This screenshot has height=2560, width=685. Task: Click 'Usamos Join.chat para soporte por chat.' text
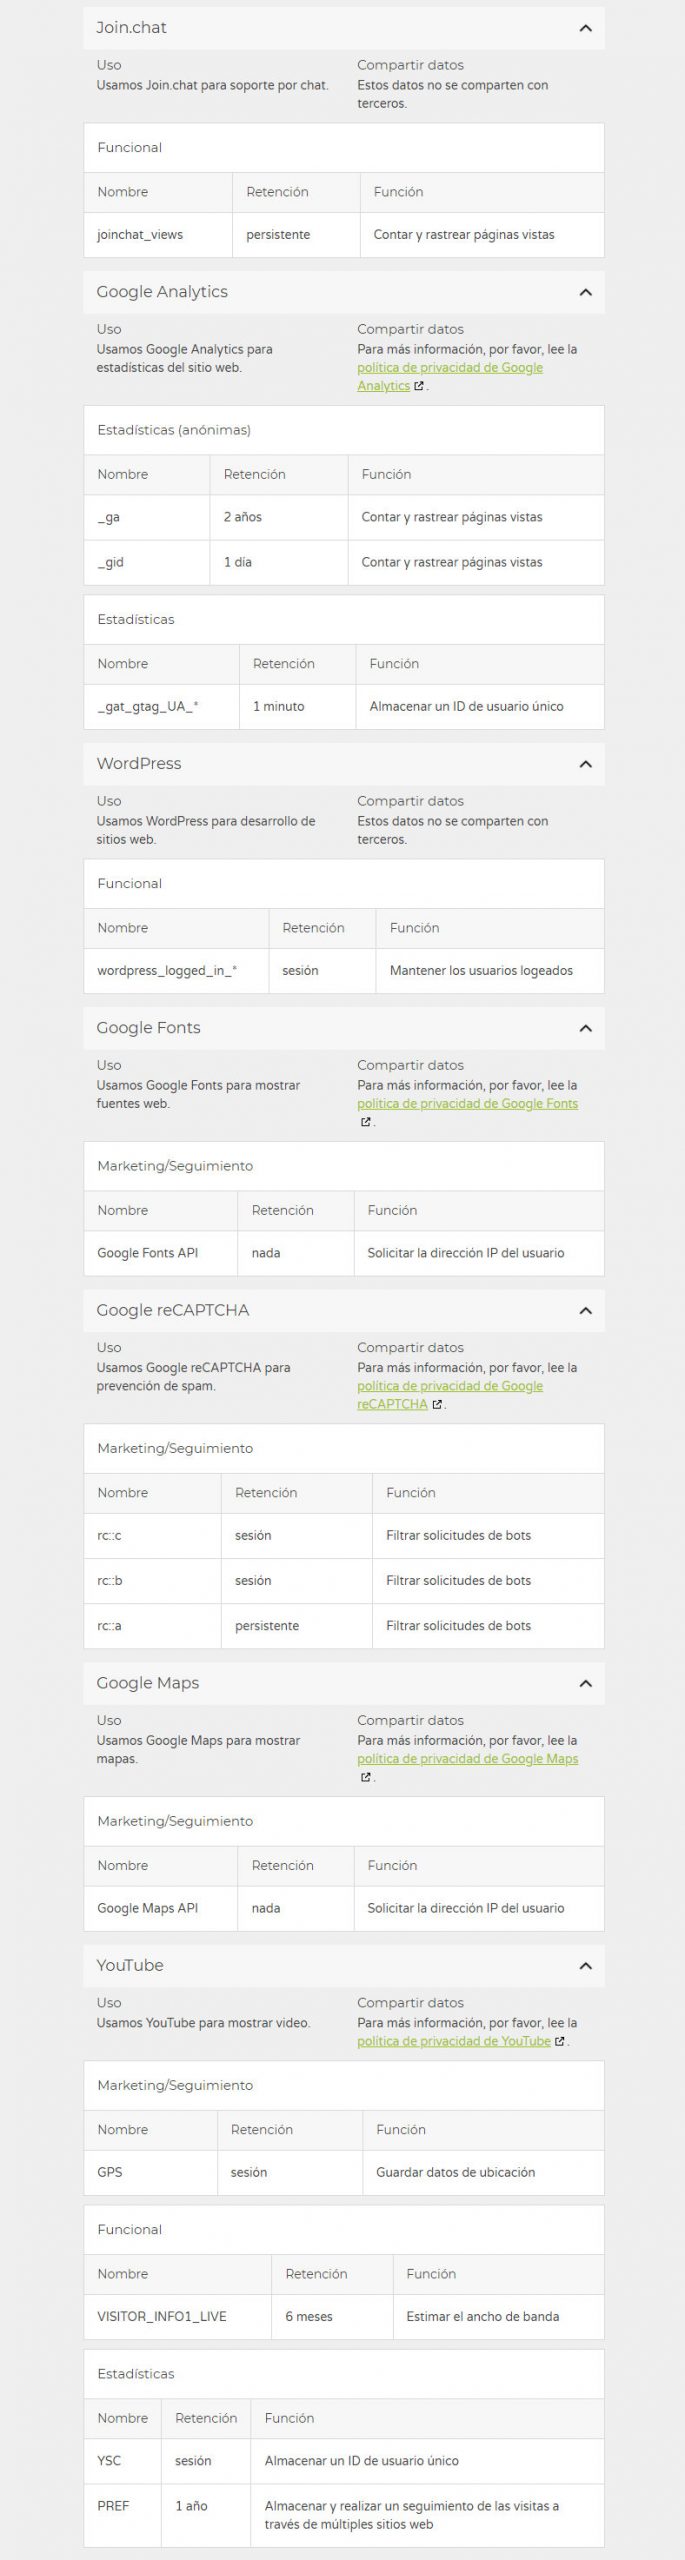(x=213, y=85)
